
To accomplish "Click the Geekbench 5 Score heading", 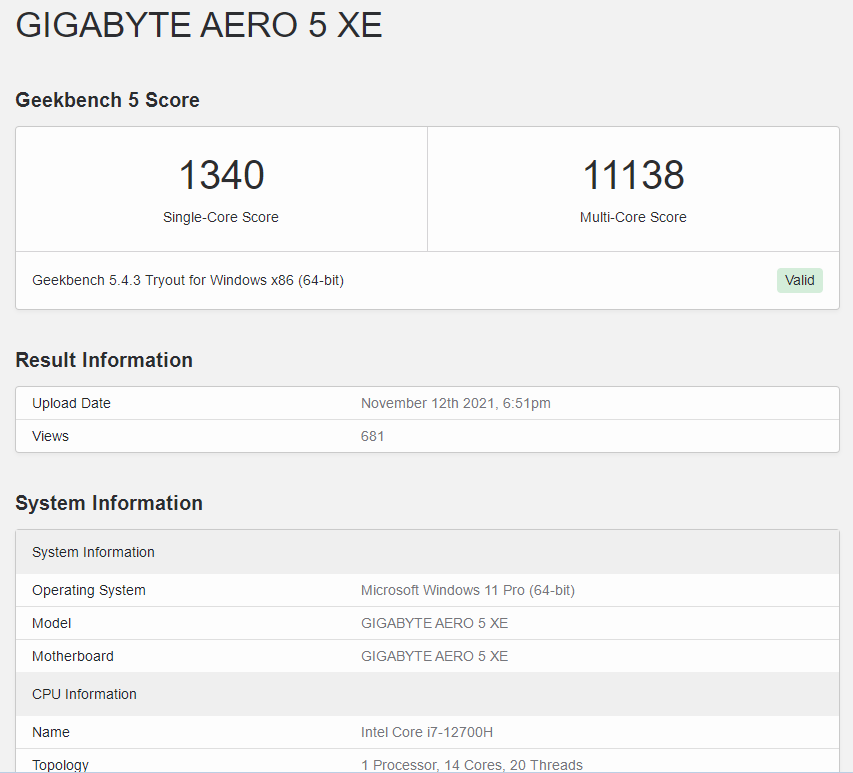I will click(x=107, y=100).
